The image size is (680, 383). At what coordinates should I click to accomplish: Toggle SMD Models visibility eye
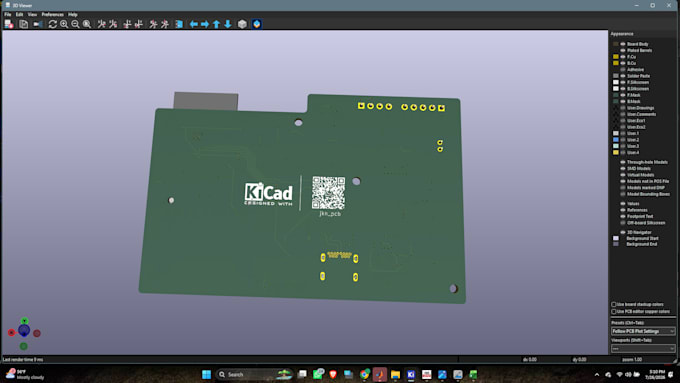tap(623, 169)
